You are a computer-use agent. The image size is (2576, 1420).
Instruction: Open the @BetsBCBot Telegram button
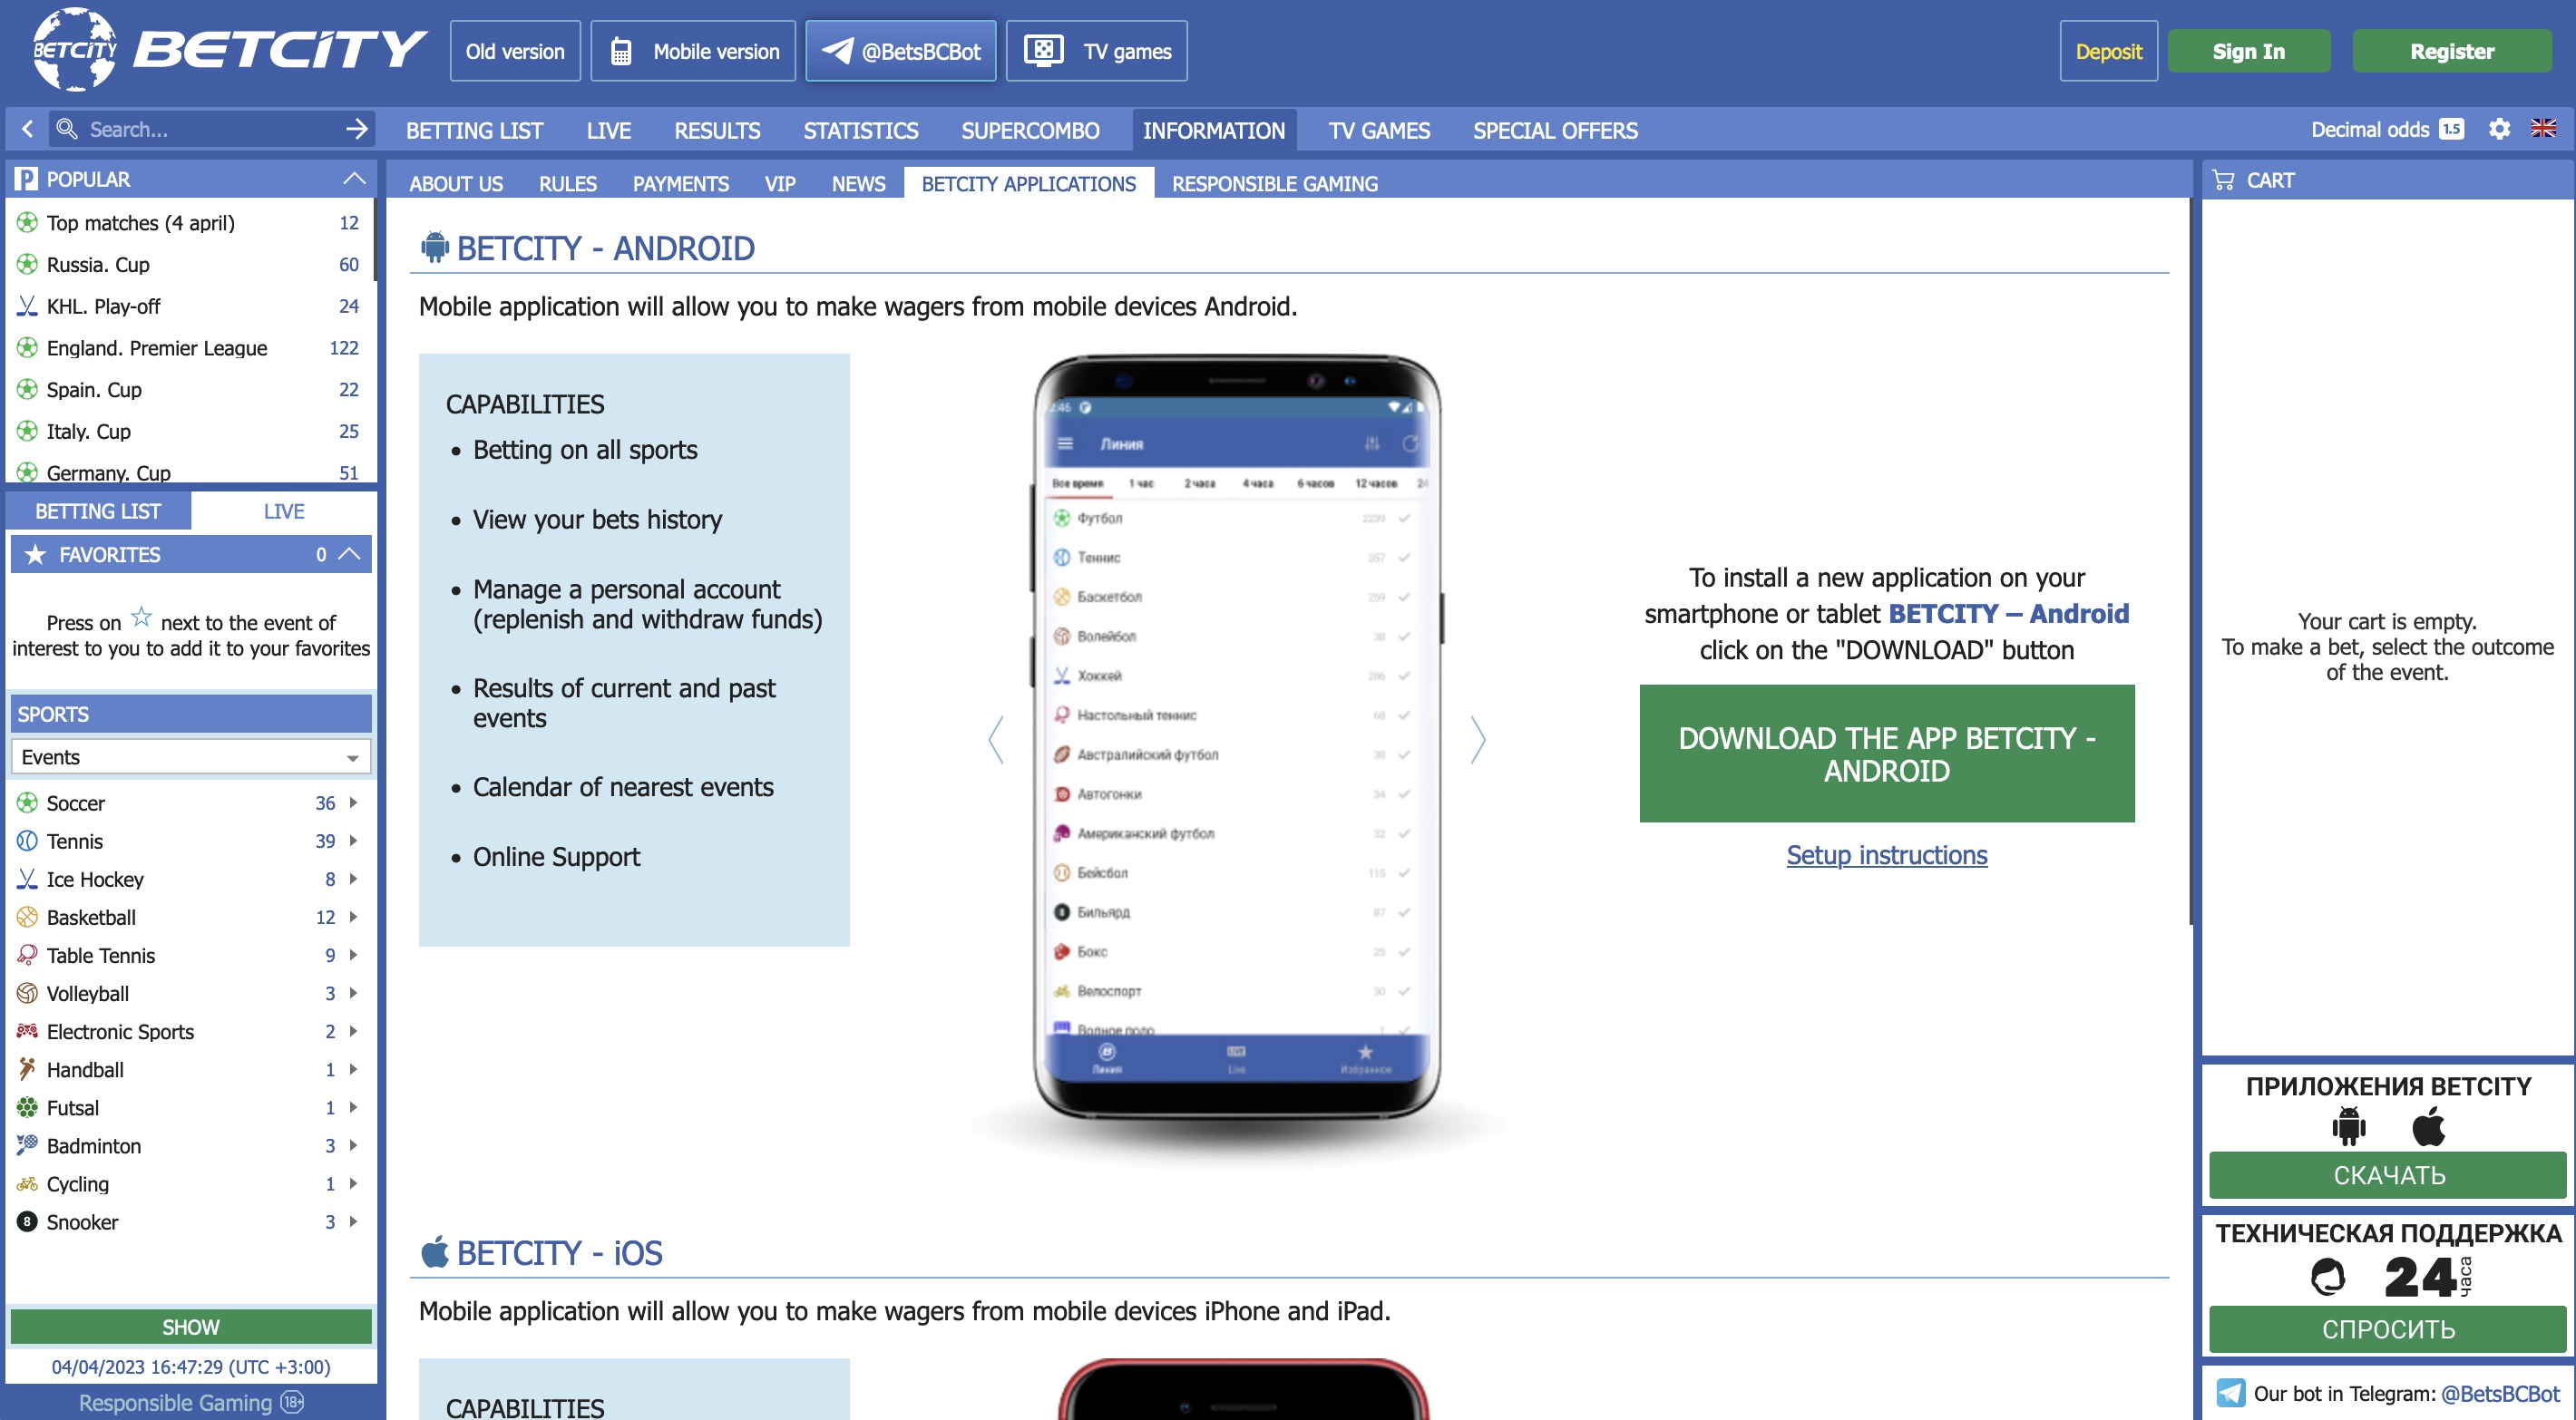pyautogui.click(x=901, y=51)
